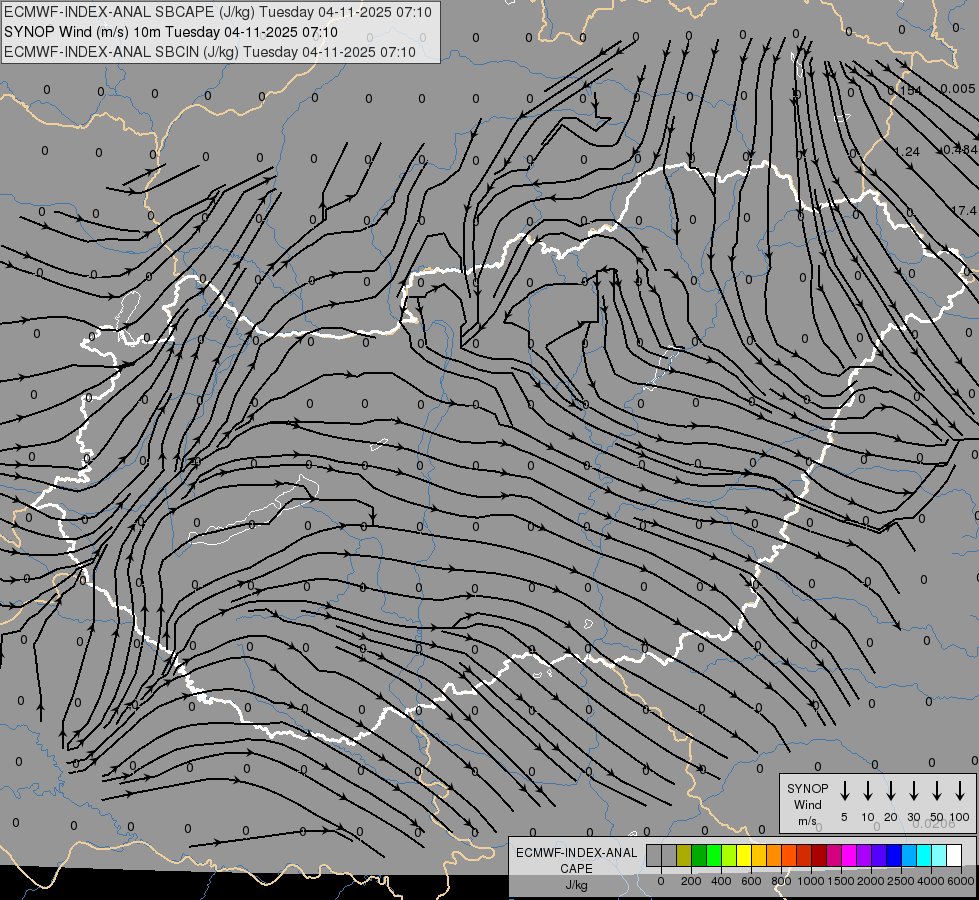This screenshot has width=979, height=900.
Task: Select the bright green CAPE legend swatch
Action: pyautogui.click(x=714, y=856)
